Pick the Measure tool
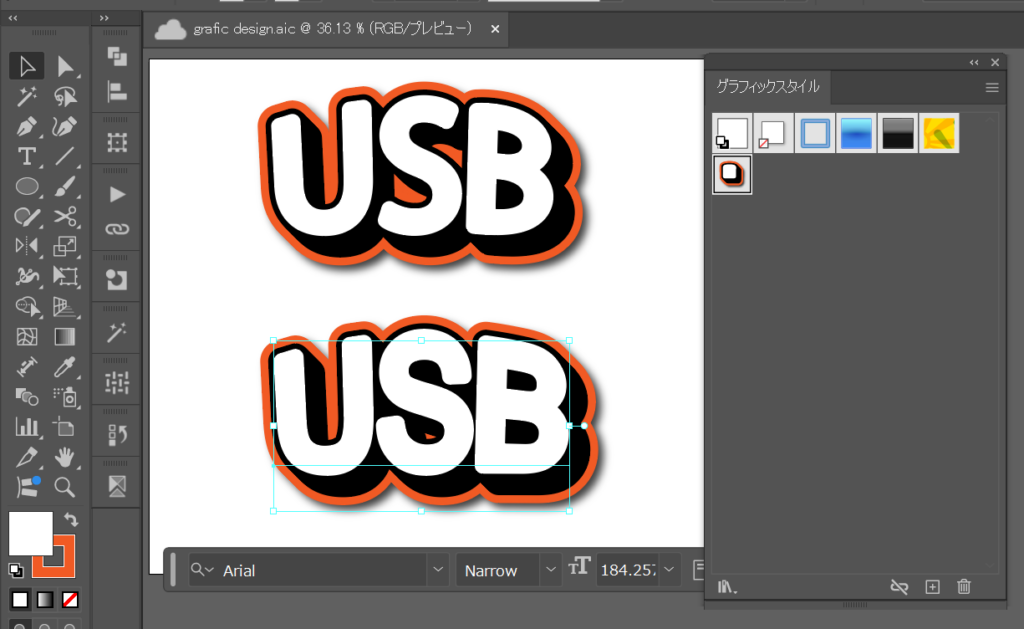The height and width of the screenshot is (629, 1024). [27, 366]
